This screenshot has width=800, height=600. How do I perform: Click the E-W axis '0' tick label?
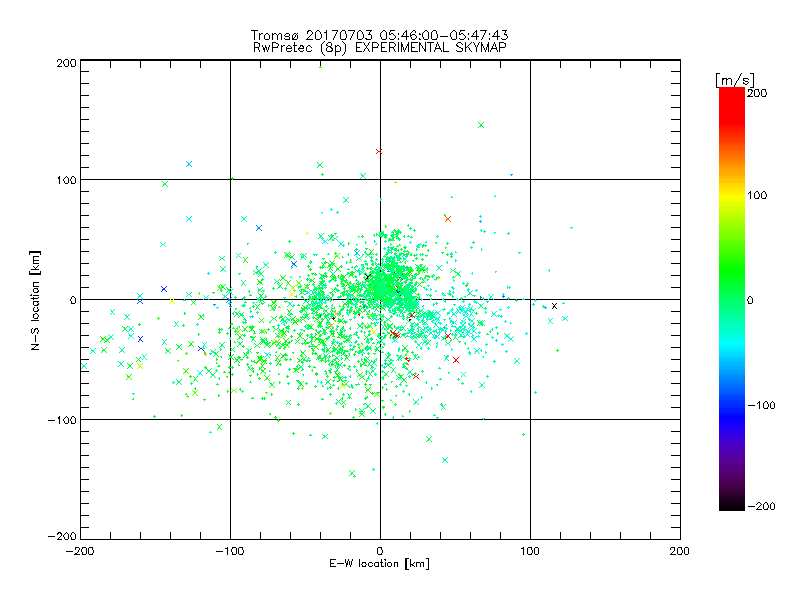click(380, 551)
